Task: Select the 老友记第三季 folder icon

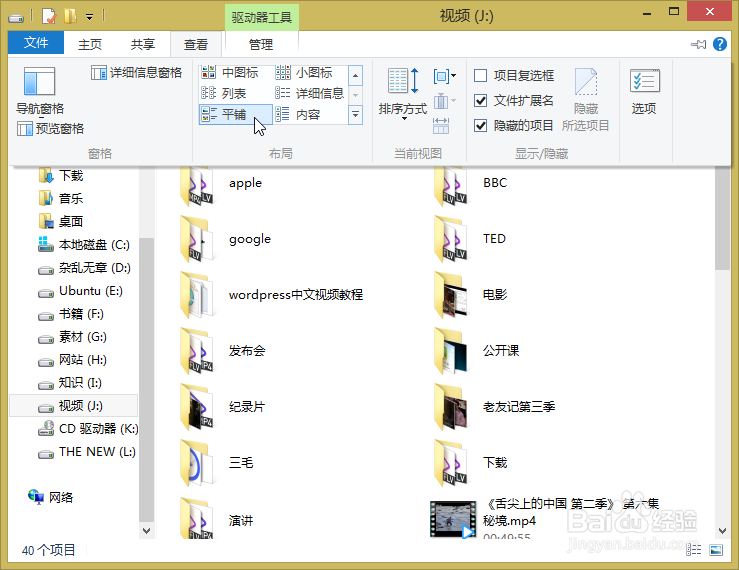Action: click(x=451, y=407)
